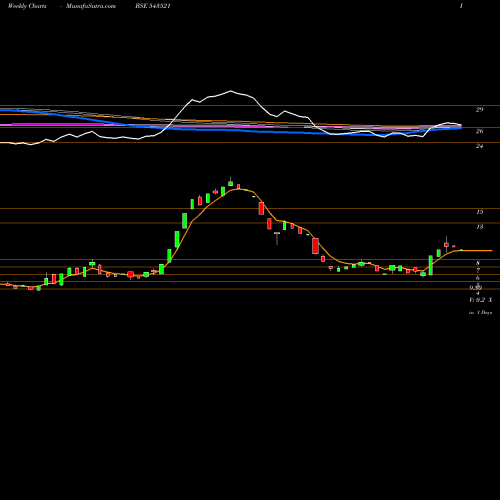Screen dimensions: 500x500
Task: Select the highest green candlestick at the peak
Action: pyautogui.click(x=230, y=182)
